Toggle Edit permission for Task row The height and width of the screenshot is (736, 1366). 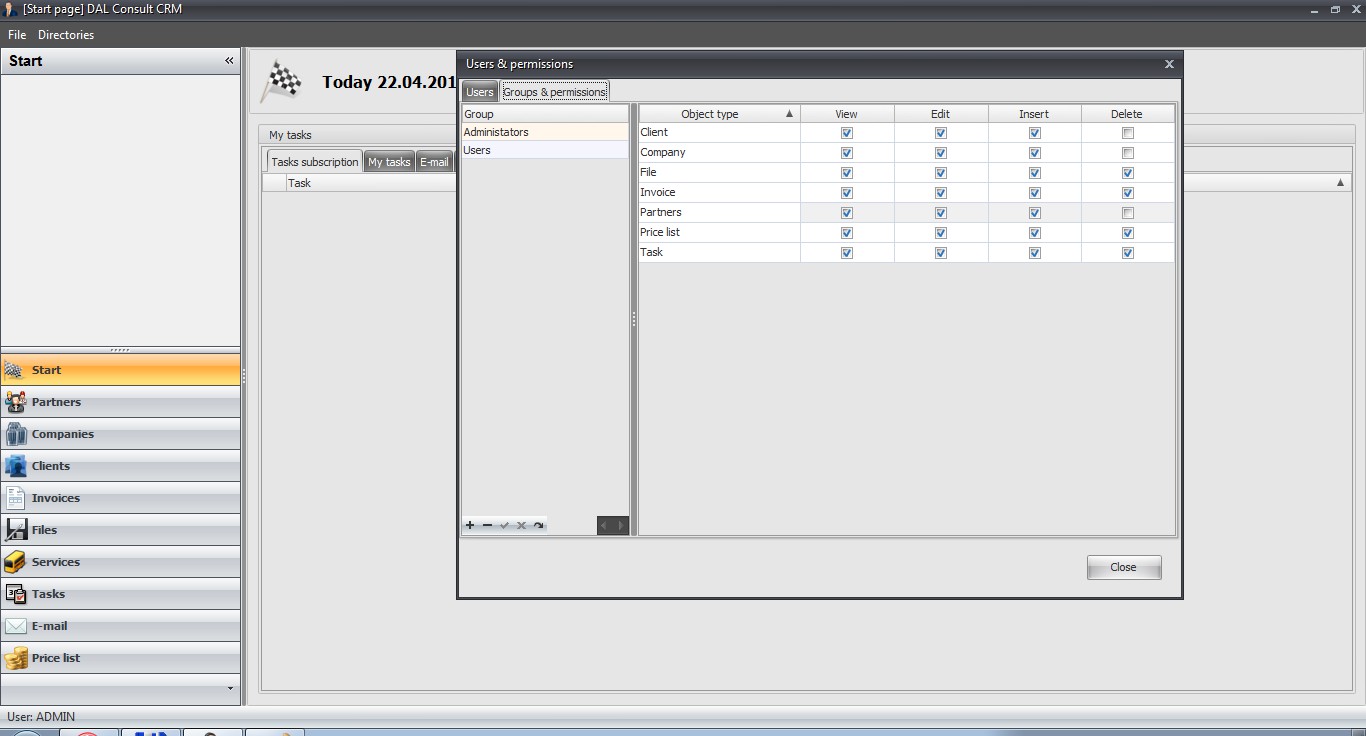tap(941, 253)
